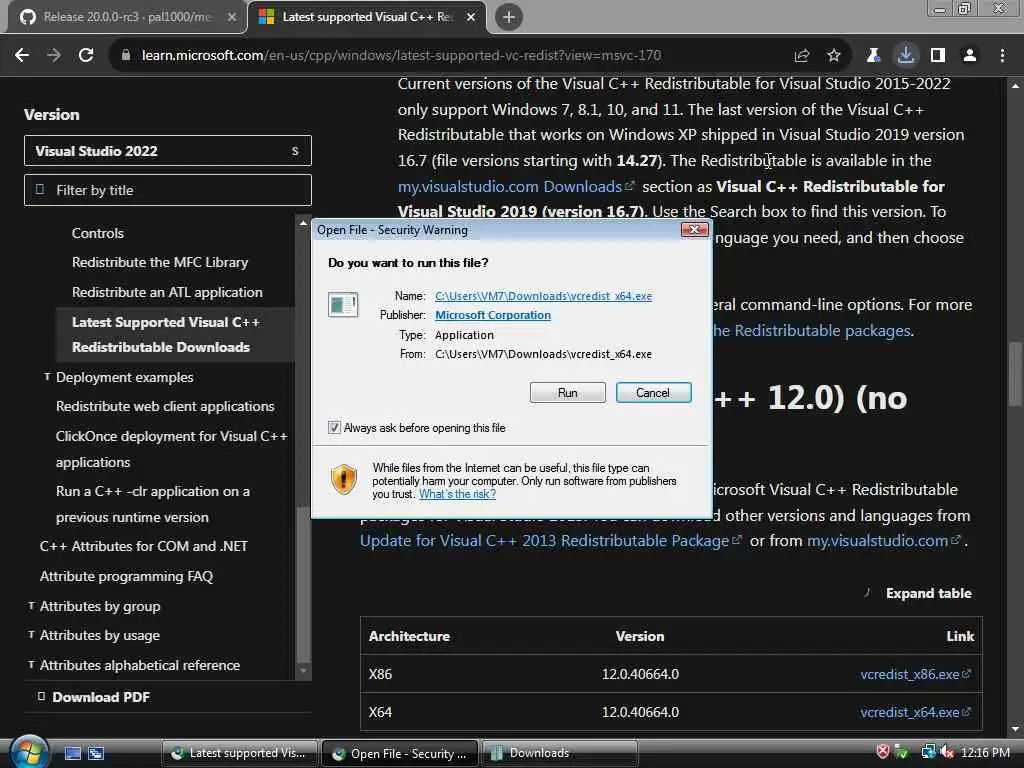This screenshot has height=768, width=1024.
Task: Click the Switch between windows quick launch icon
Action: pos(96,753)
